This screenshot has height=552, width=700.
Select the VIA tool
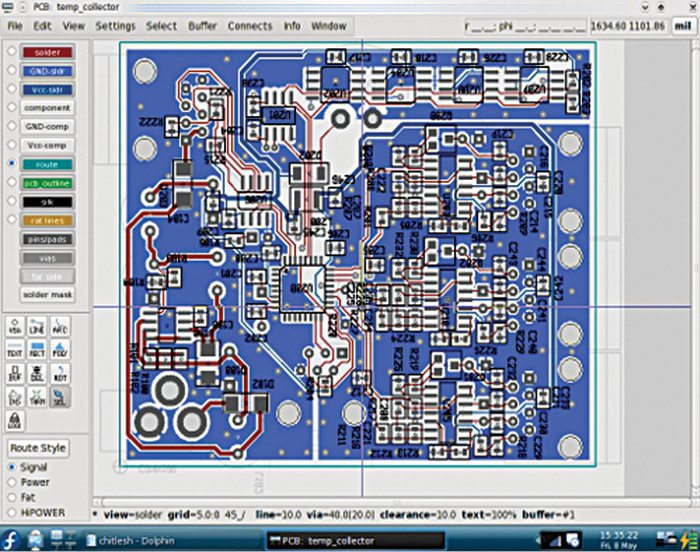(16, 327)
